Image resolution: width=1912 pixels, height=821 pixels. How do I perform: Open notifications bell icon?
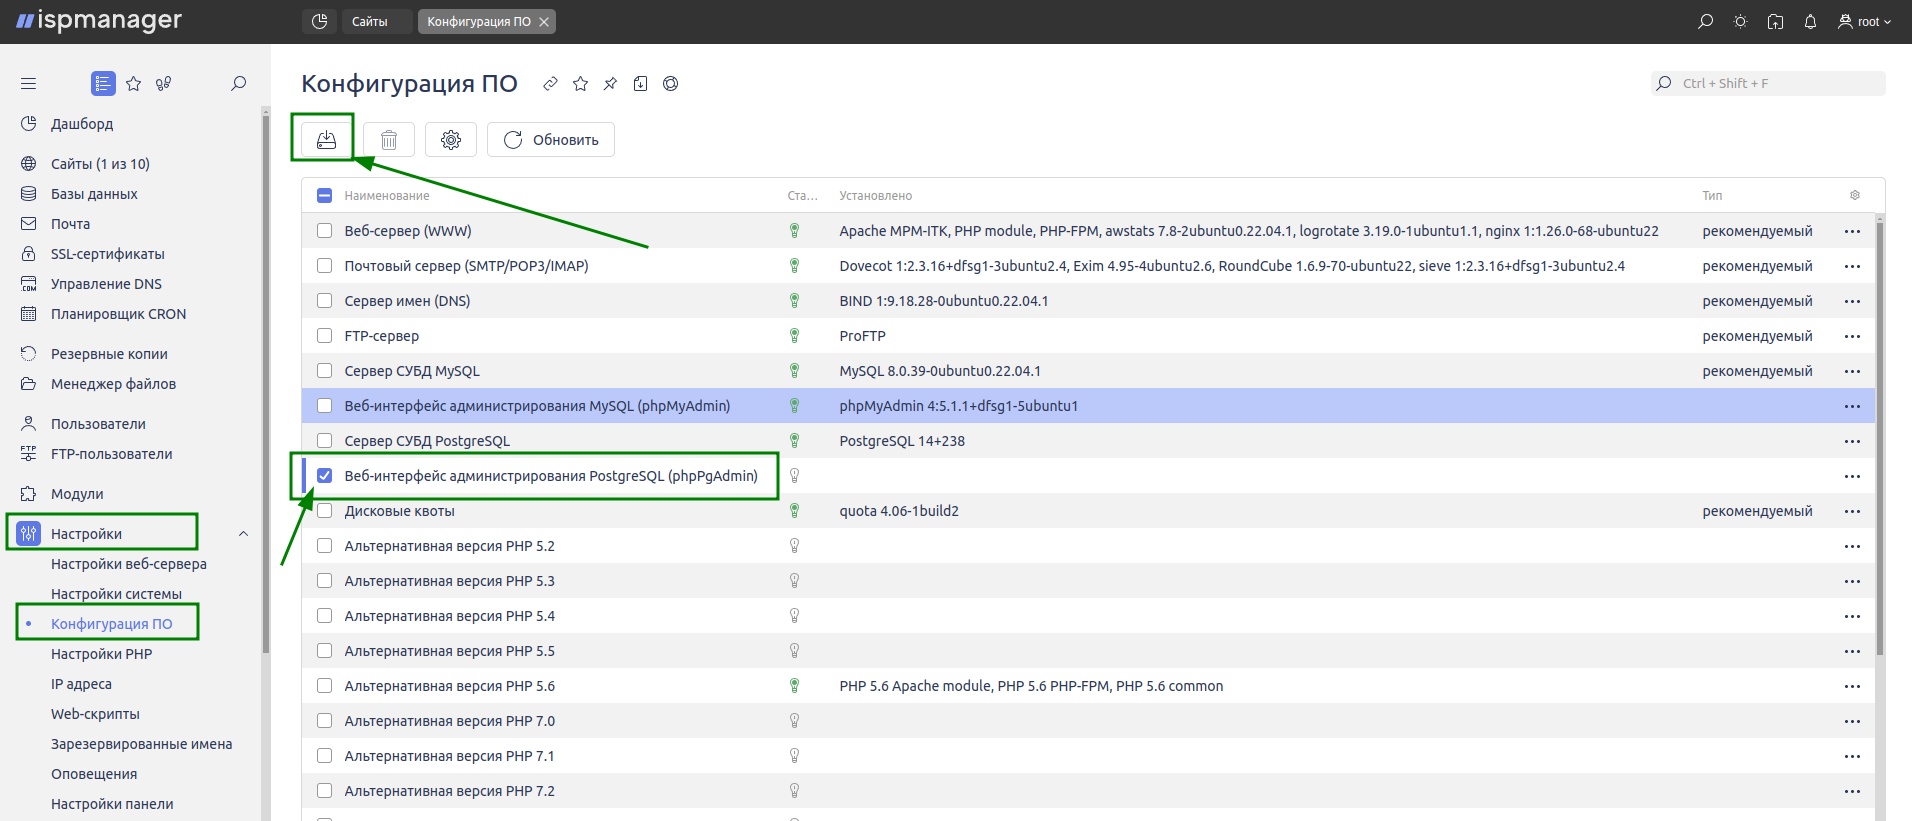coord(1810,22)
